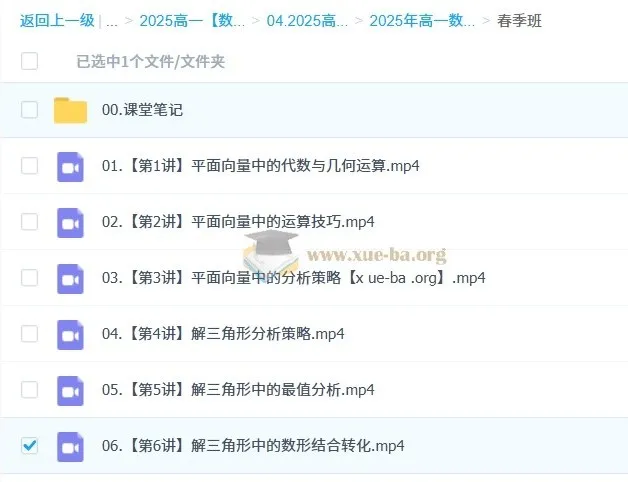
Task: Open file 03.【第3讲】平面向量中的分析策略
Action: pyautogui.click(x=293, y=278)
